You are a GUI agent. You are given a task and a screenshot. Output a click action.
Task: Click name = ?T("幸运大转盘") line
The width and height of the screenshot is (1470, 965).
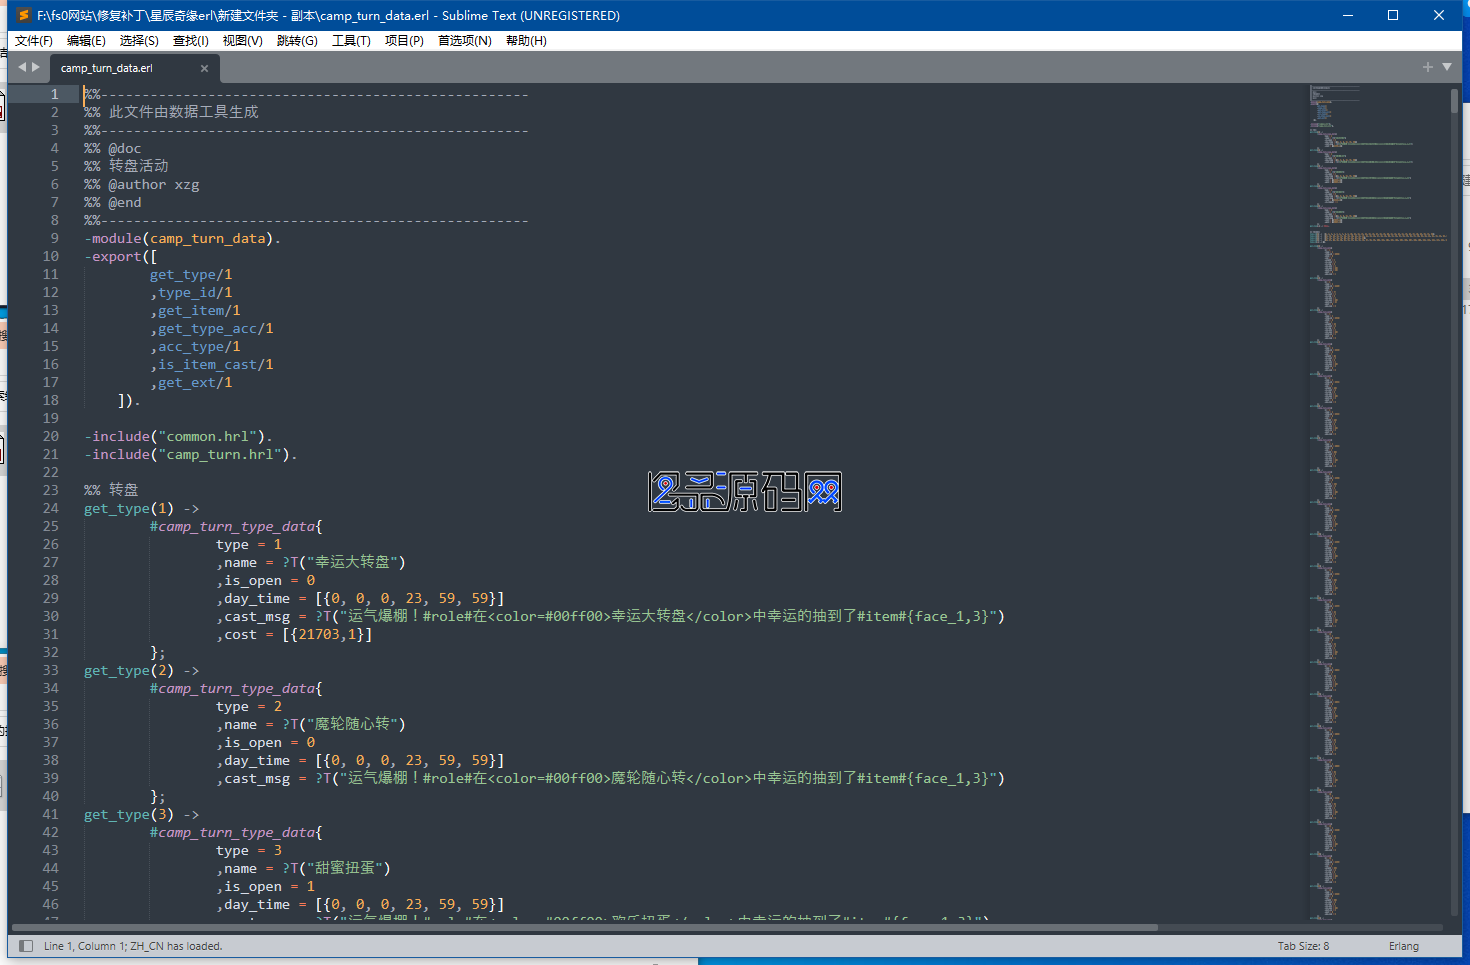tap(311, 562)
